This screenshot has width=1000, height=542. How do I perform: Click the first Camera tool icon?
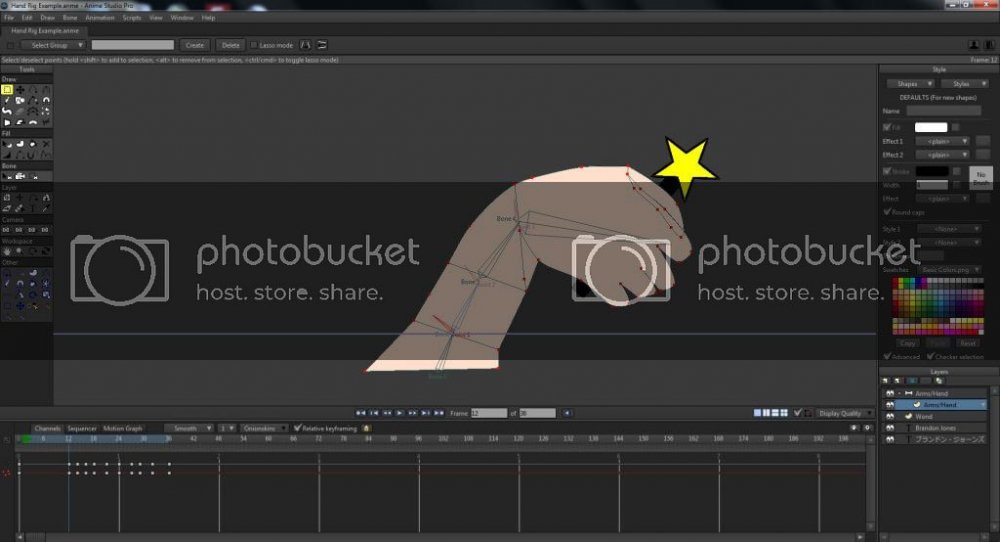(7, 230)
